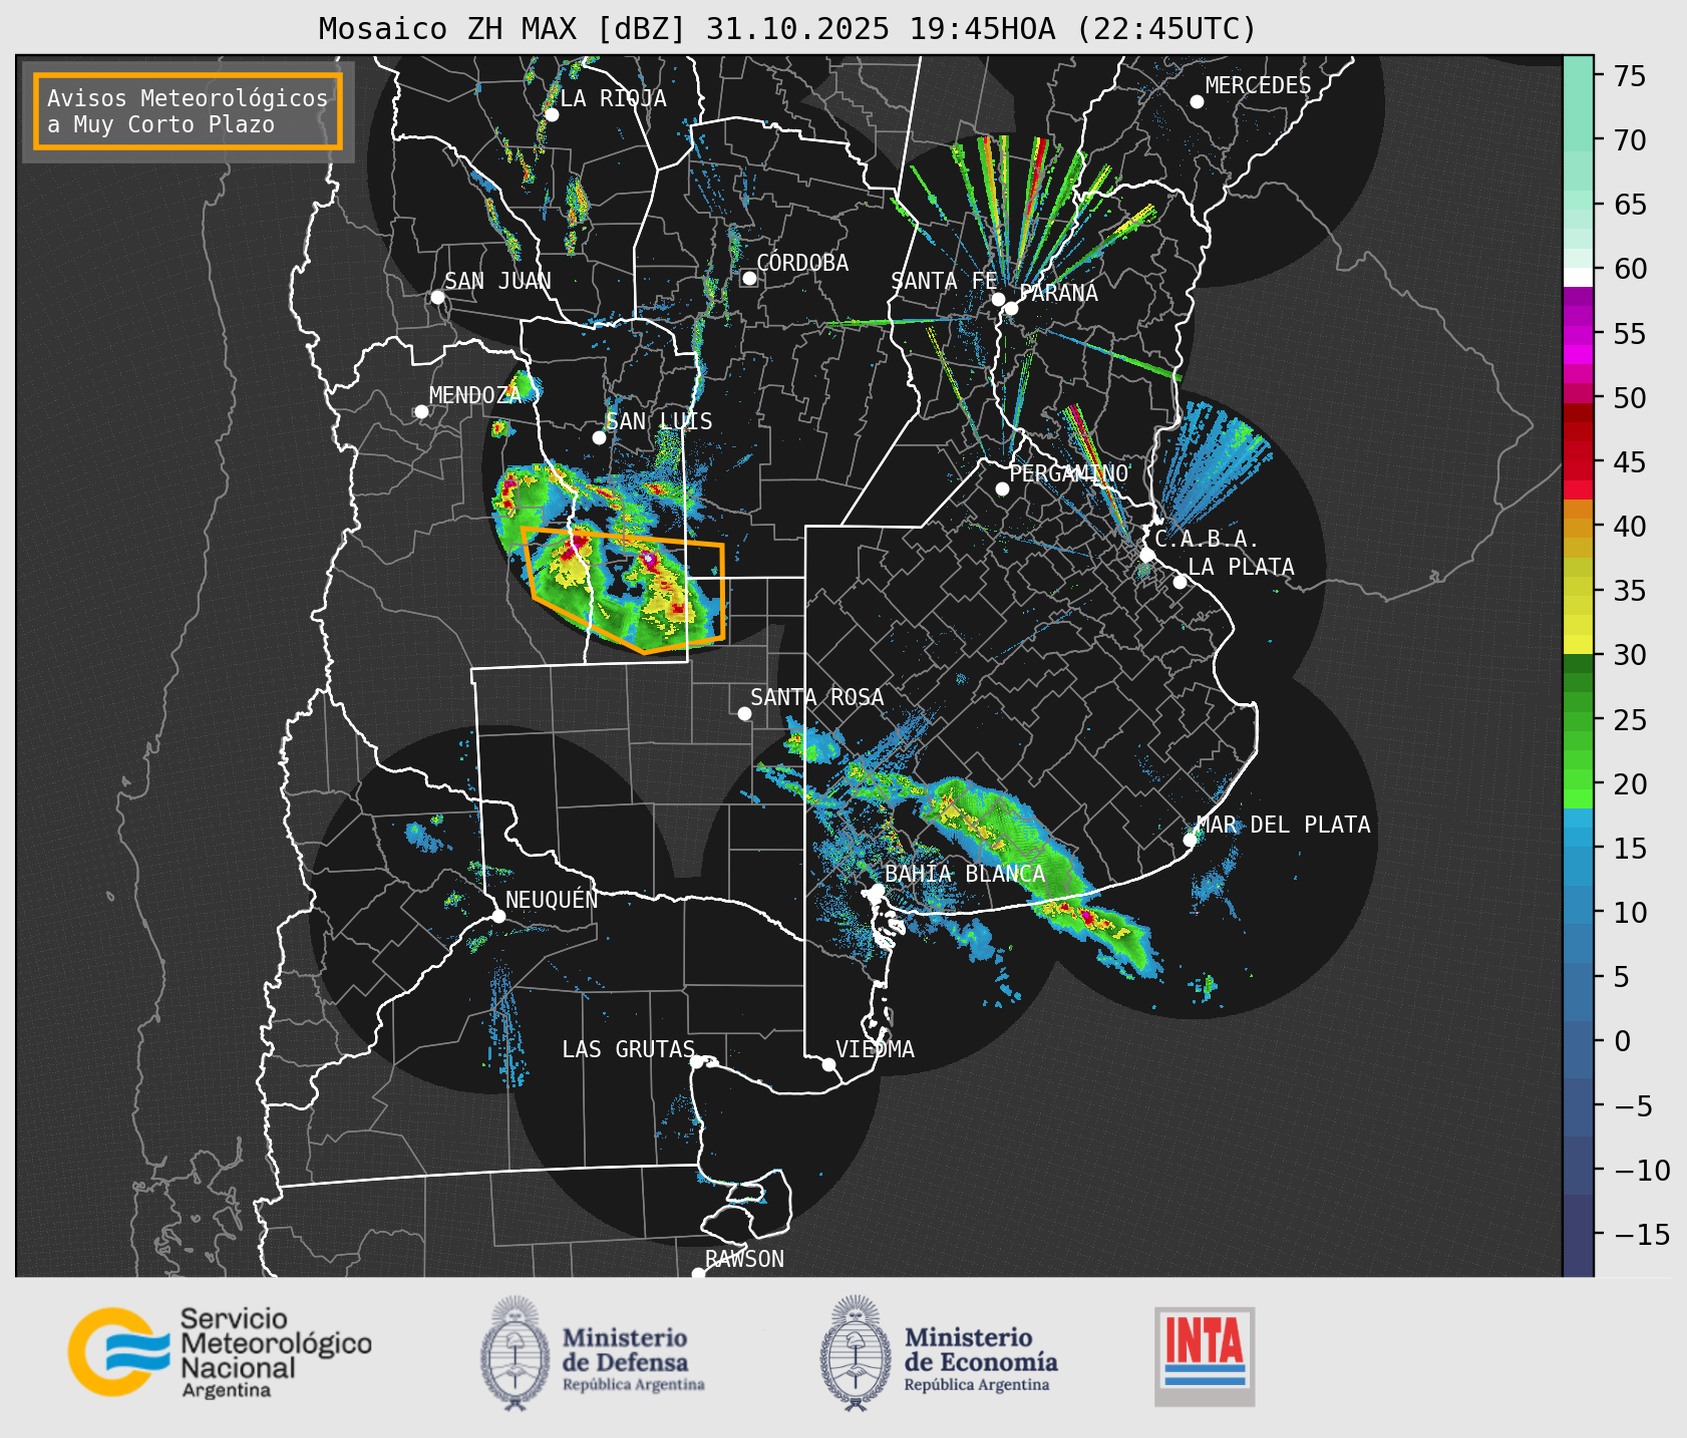Click the Viedma city marker dot
The image size is (1687, 1438).
[829, 1064]
